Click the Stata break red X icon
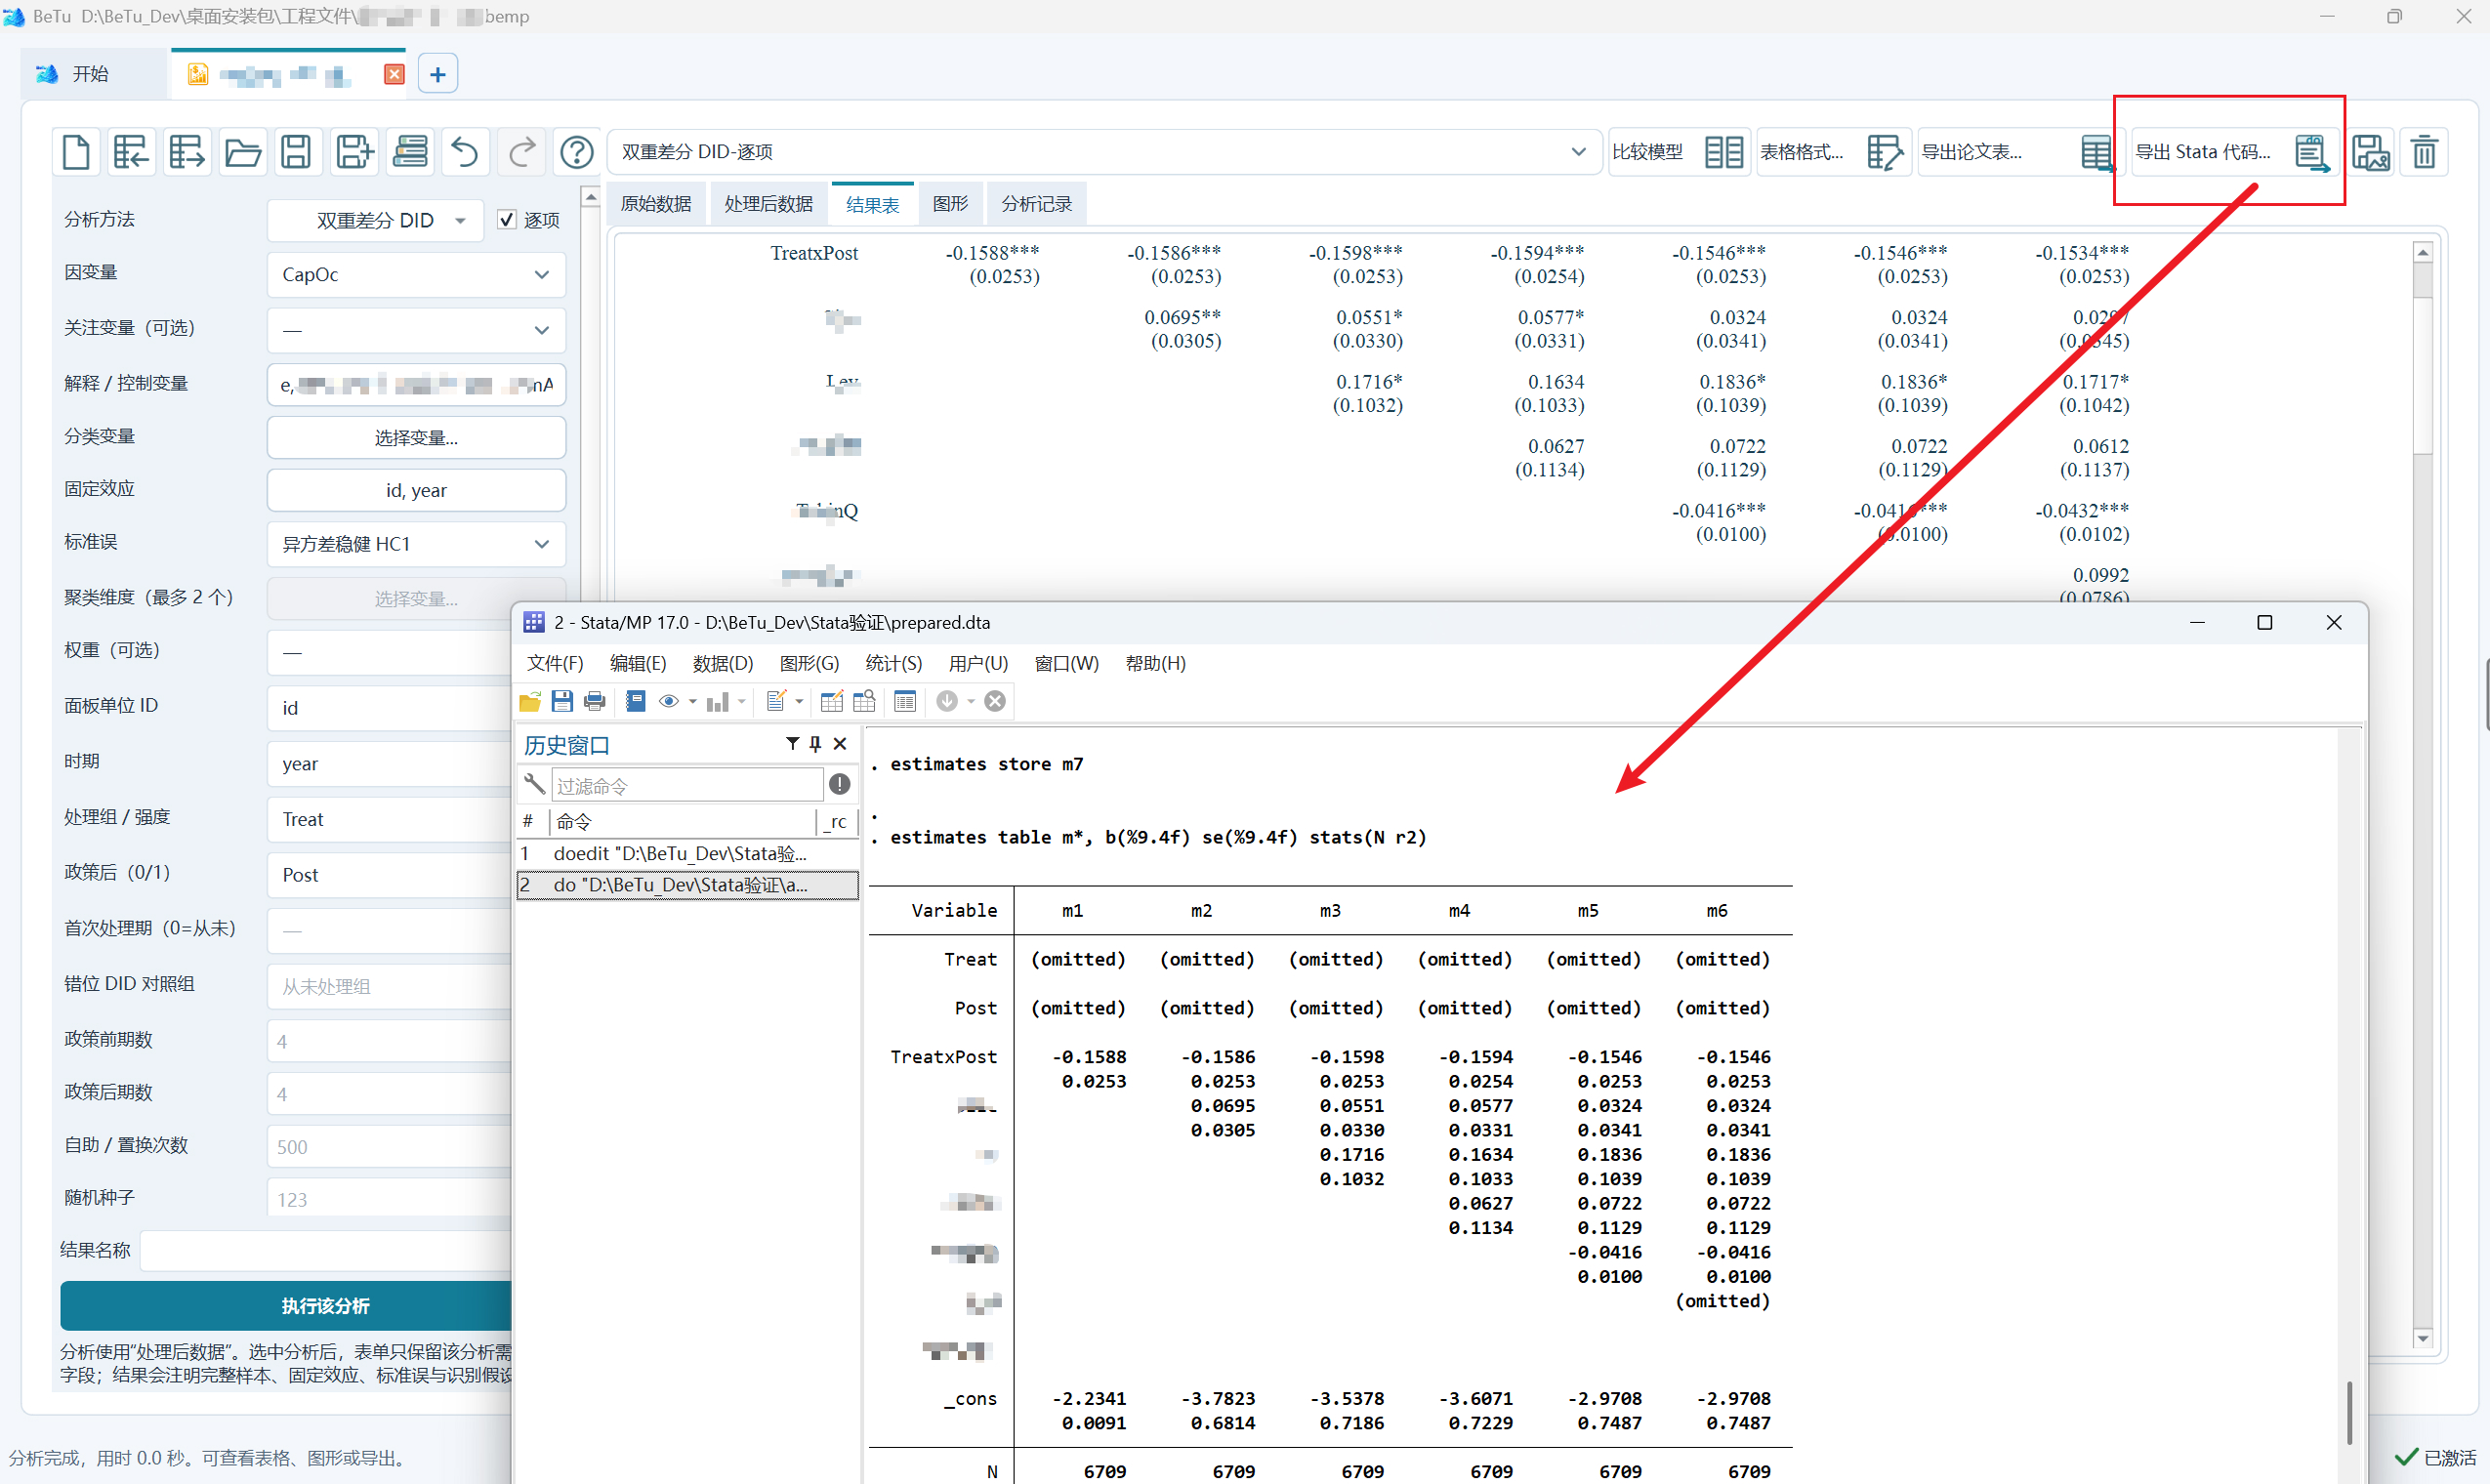Screen dimensions: 2490x1484 coord(995,701)
